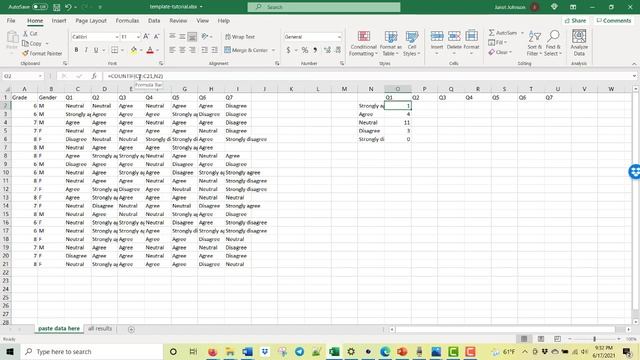Viewport: 640px width, 360px height.
Task: Click the Excel icon in the taskbar
Action: click(334, 351)
